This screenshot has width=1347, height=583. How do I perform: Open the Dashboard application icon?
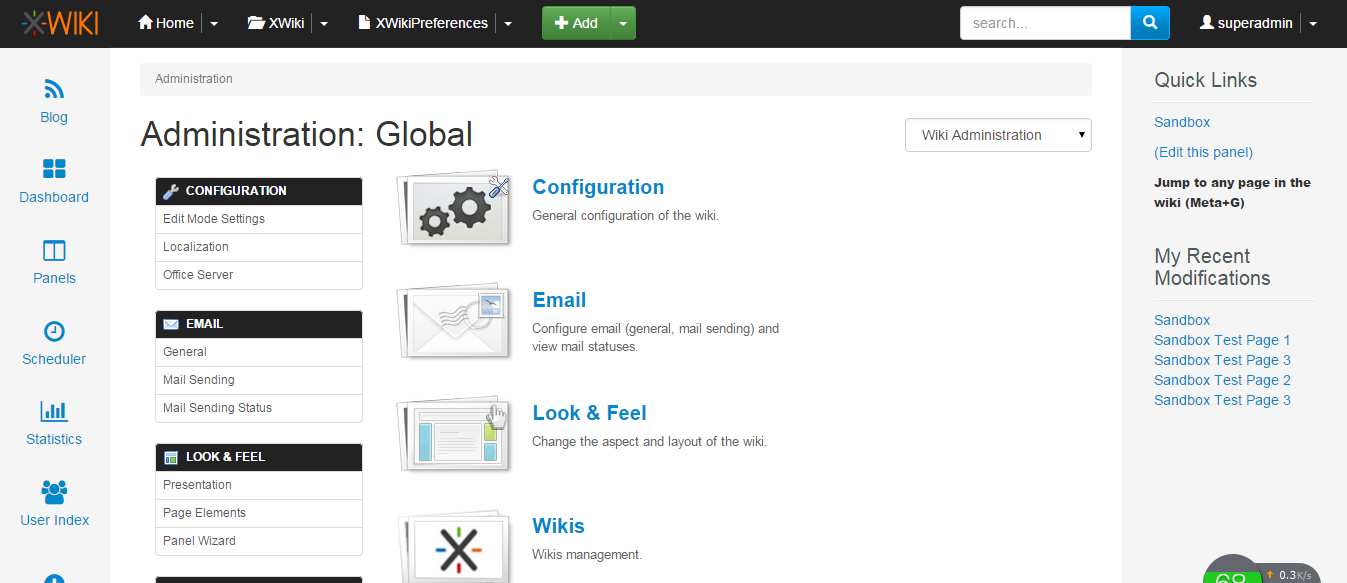[54, 169]
